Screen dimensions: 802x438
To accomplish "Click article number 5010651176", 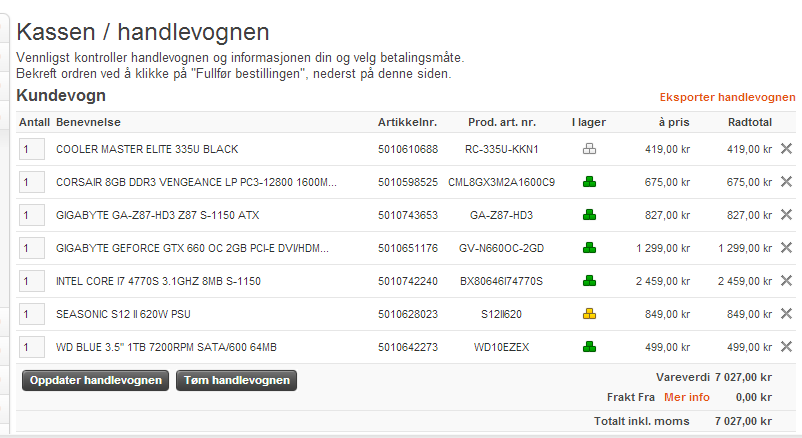I will click(408, 248).
